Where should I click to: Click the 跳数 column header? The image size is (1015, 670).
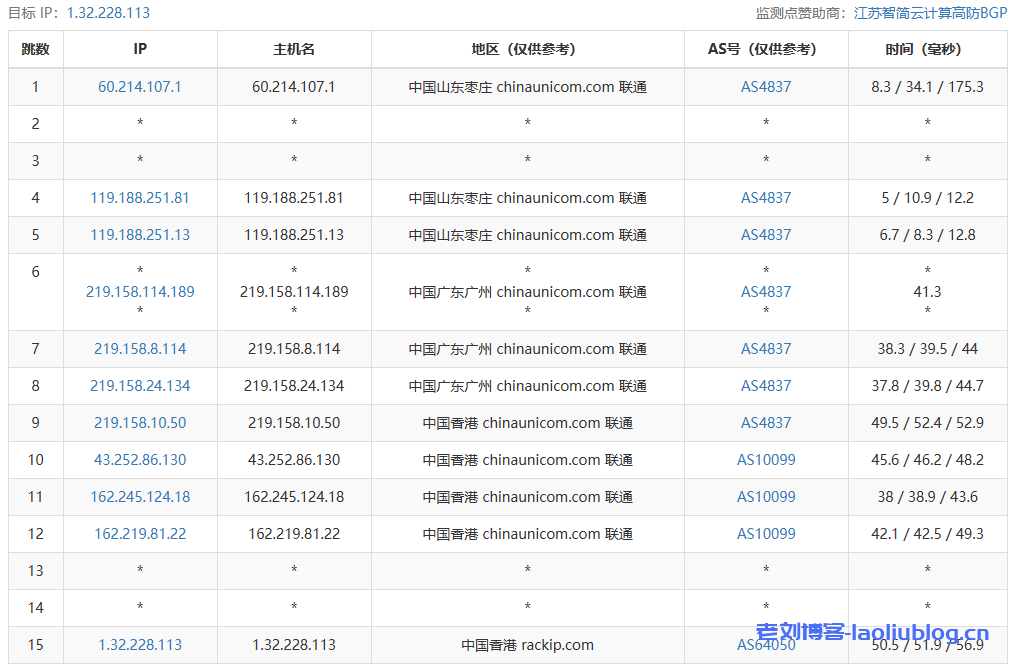36,49
